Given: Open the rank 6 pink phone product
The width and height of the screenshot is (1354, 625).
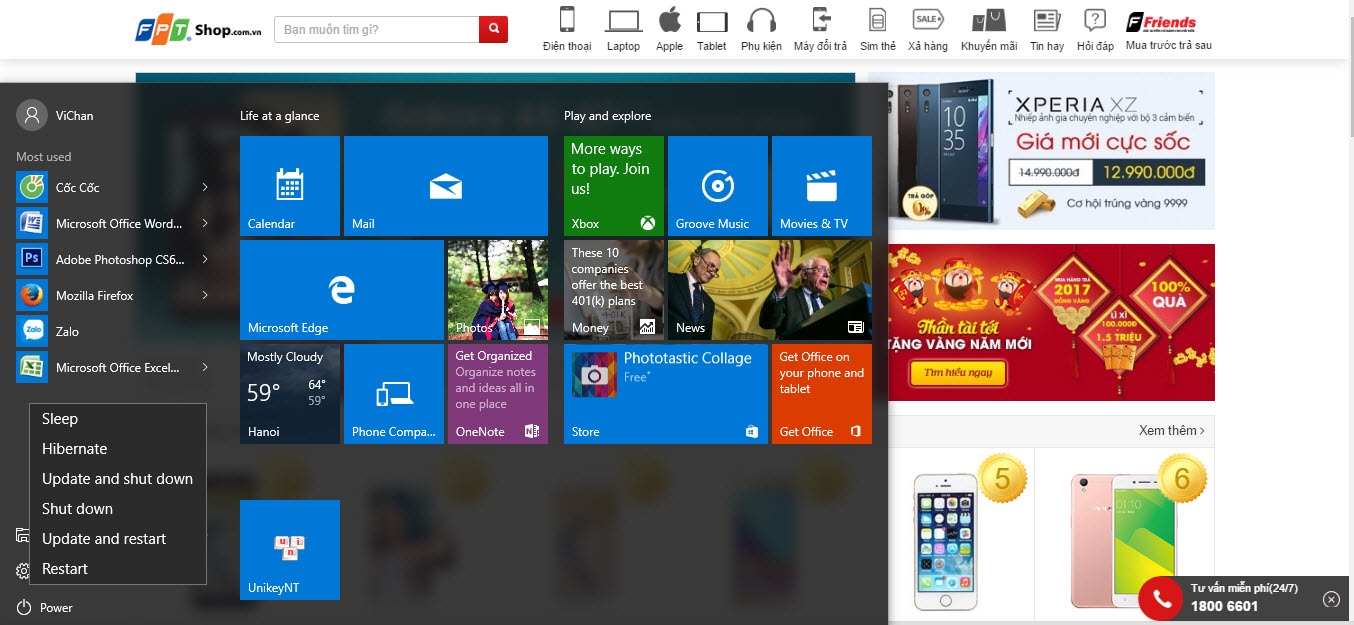Looking at the screenshot, I should coord(1124,535).
